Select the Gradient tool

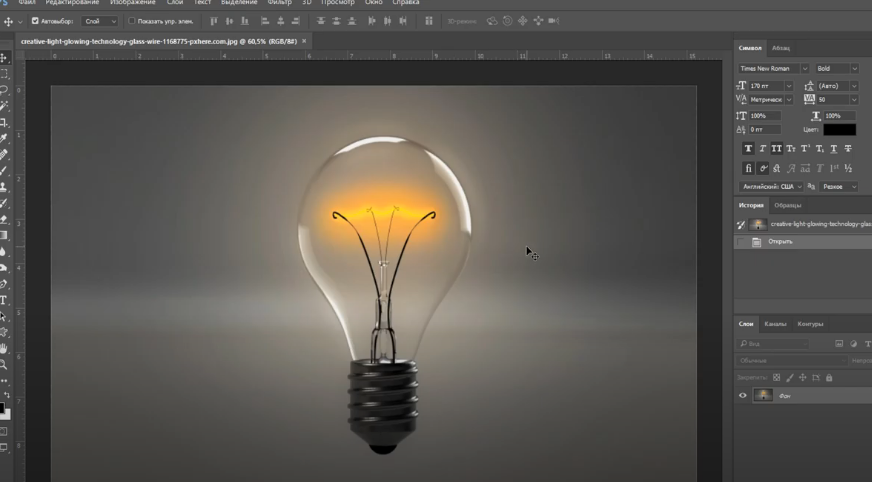point(4,235)
